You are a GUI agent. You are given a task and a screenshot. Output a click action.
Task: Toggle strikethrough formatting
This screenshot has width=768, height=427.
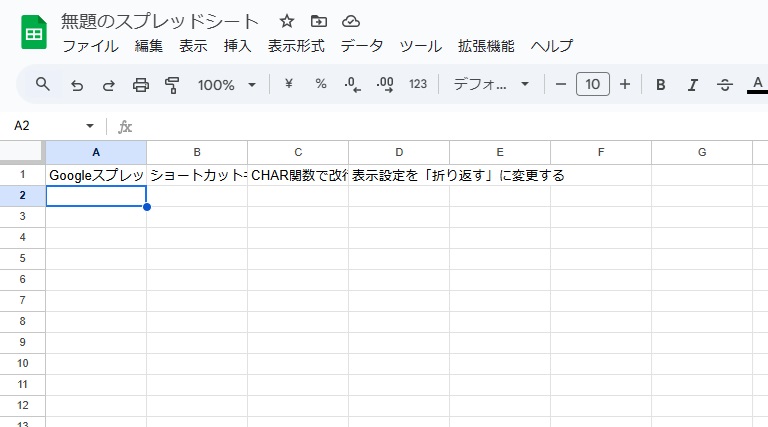coord(724,85)
